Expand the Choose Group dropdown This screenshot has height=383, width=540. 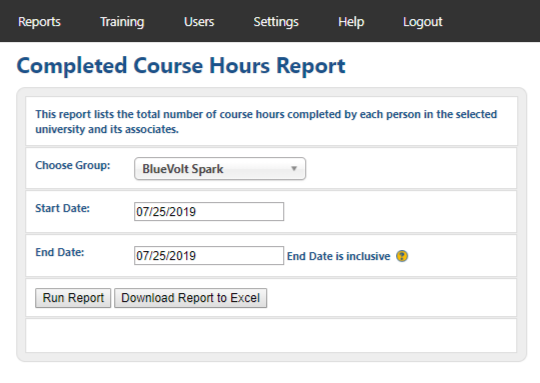pos(220,169)
